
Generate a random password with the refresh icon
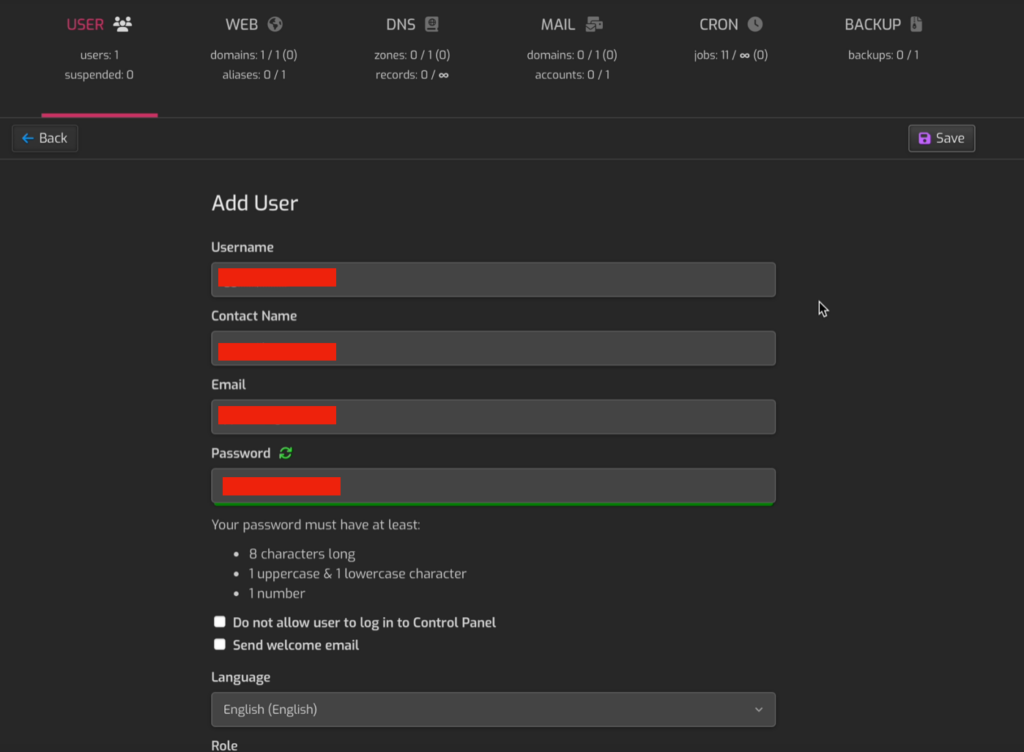tap(286, 453)
